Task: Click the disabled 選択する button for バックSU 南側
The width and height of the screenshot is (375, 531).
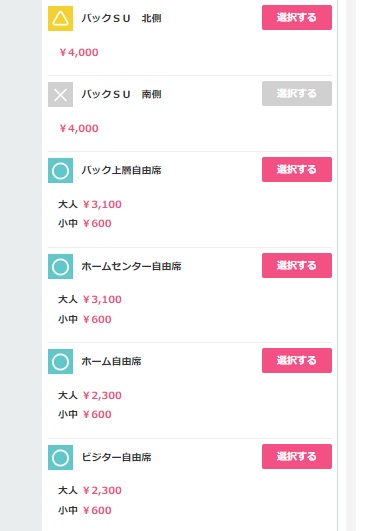Action: (297, 93)
